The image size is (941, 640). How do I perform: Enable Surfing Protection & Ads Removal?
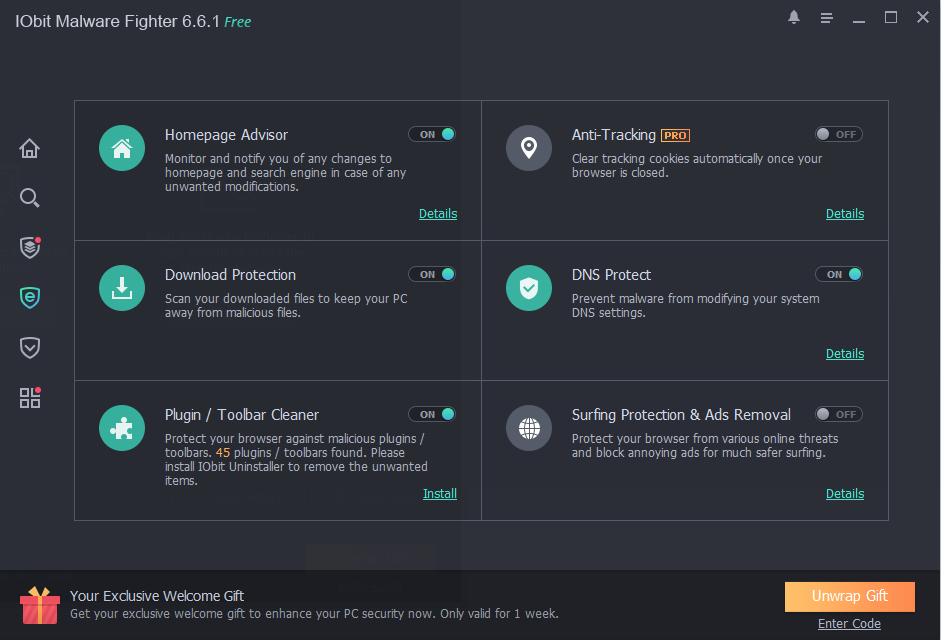click(838, 414)
